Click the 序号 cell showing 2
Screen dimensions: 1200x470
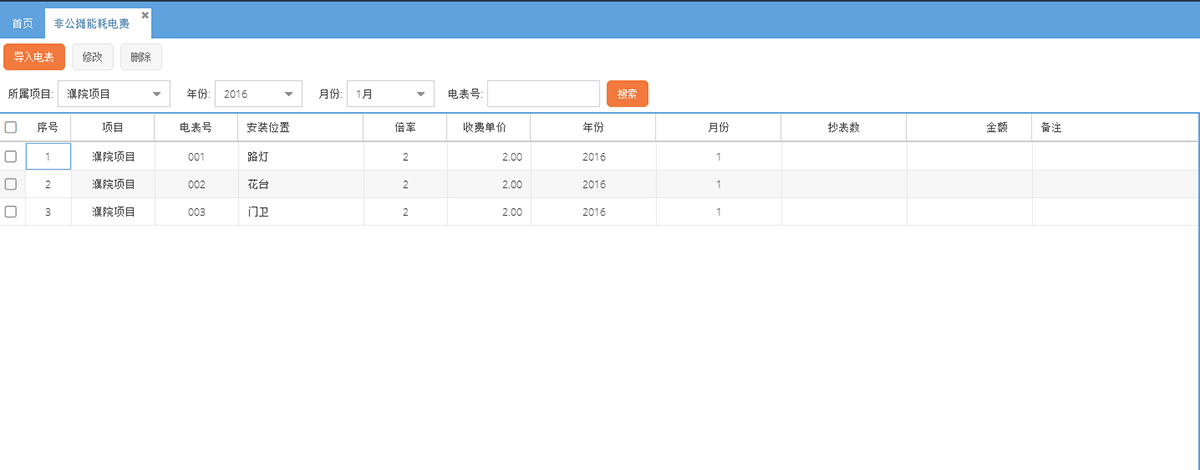[x=48, y=184]
